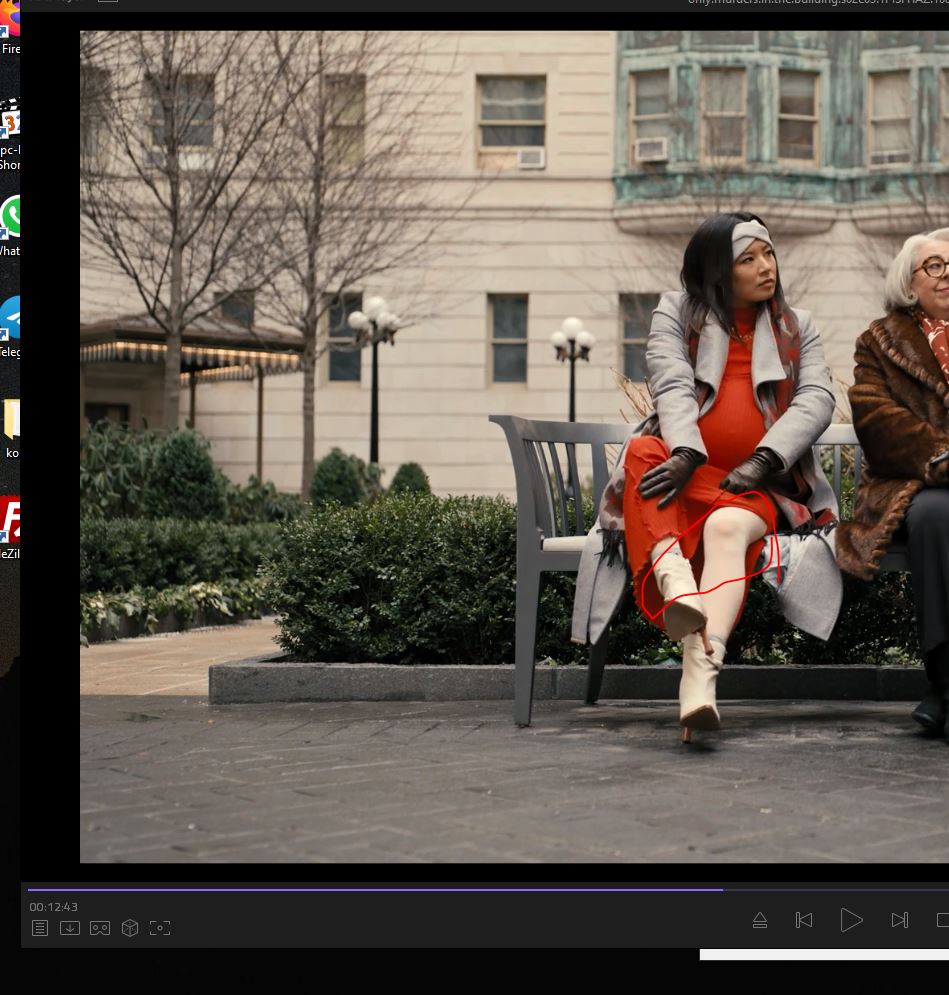Skip to the previous track
The width and height of the screenshot is (949, 995).
[x=804, y=920]
